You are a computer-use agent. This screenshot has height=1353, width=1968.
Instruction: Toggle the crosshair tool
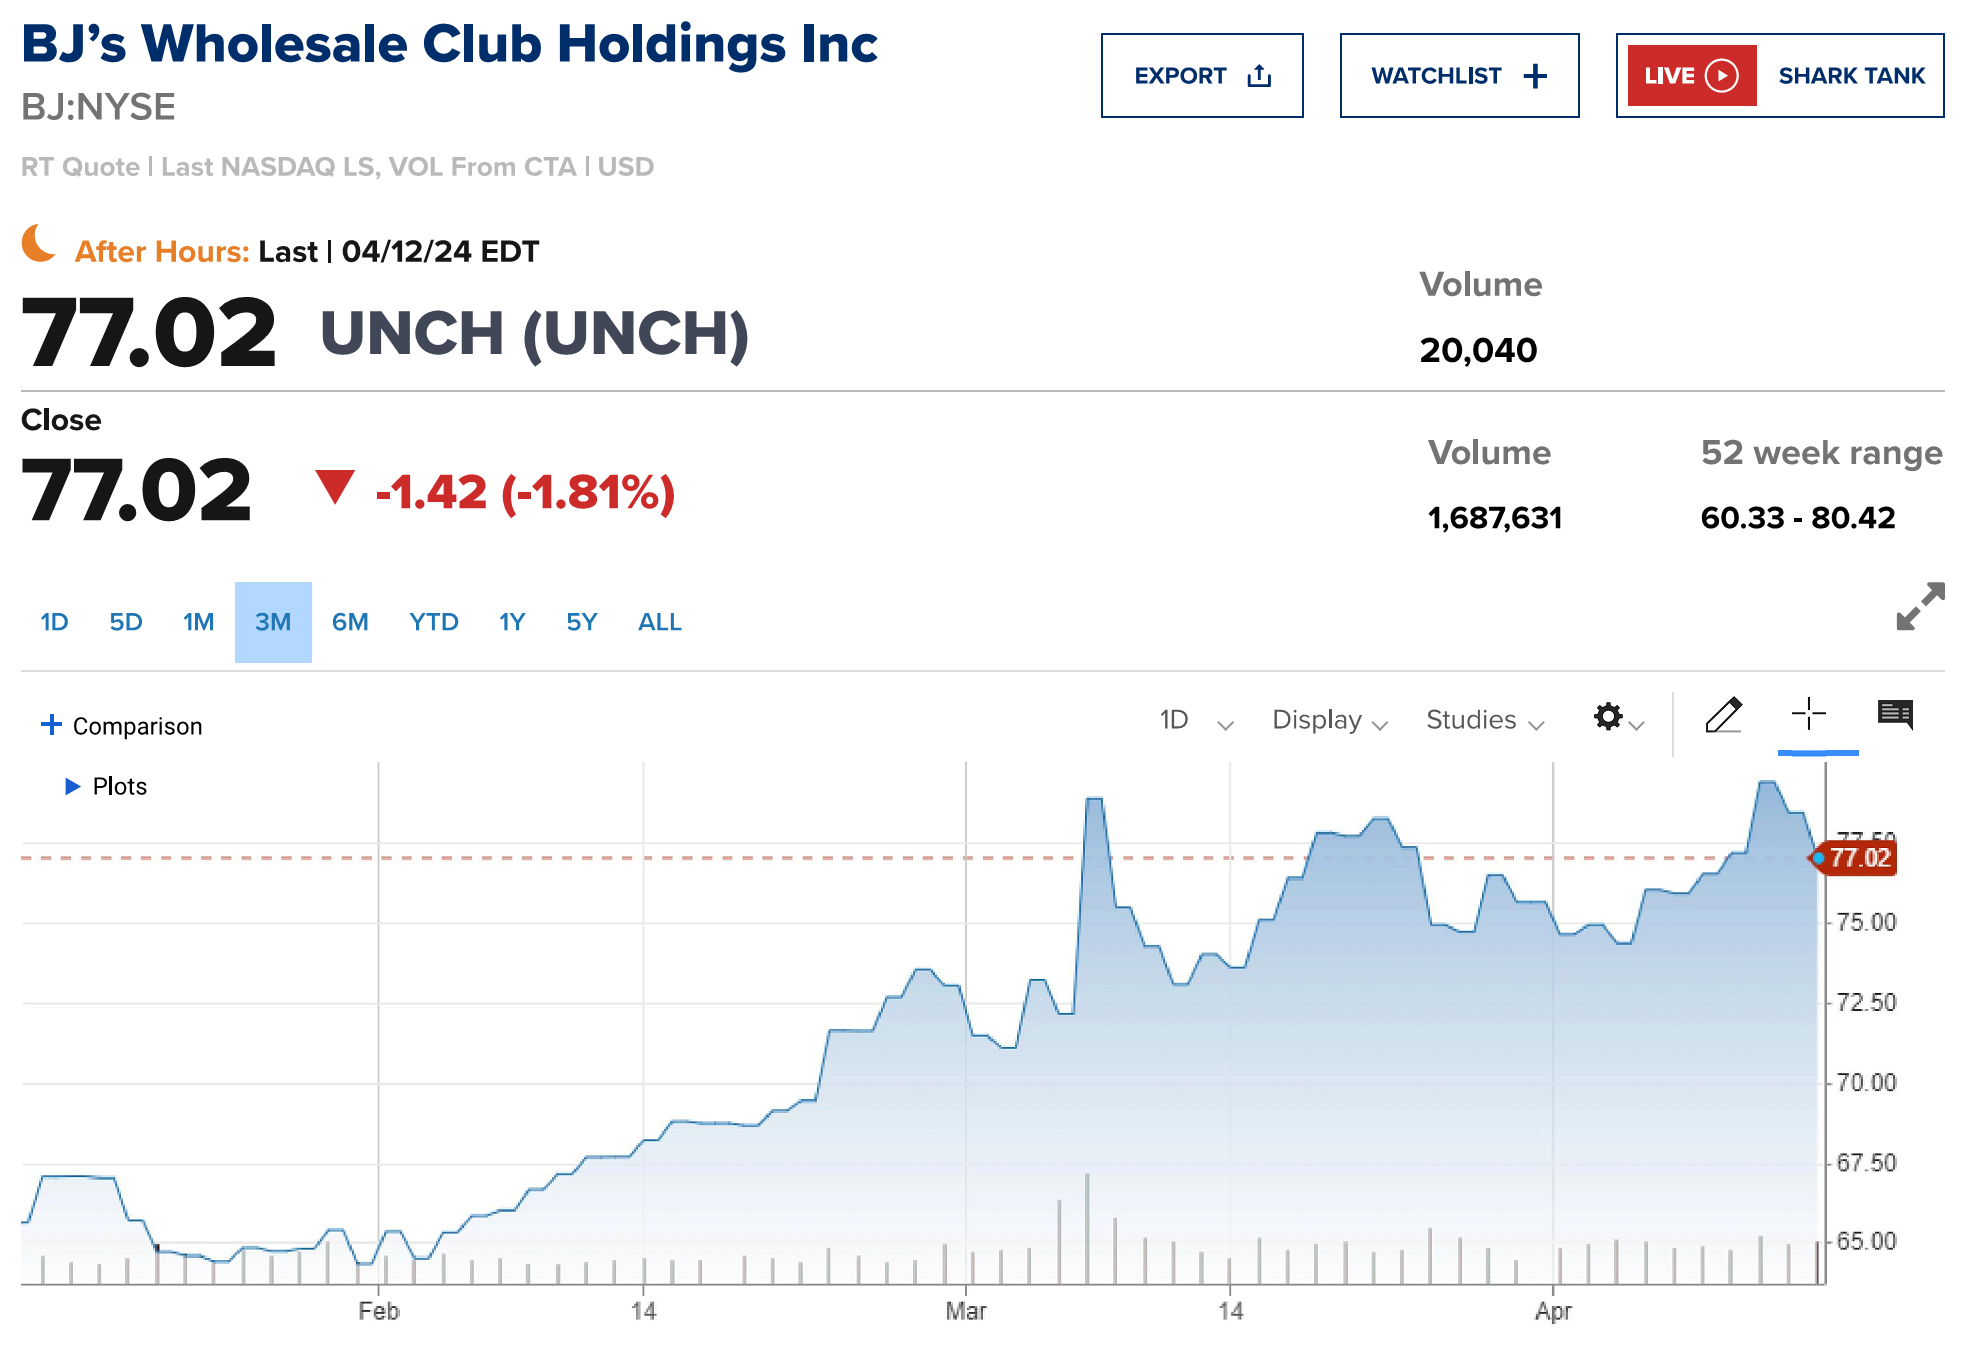point(1808,715)
